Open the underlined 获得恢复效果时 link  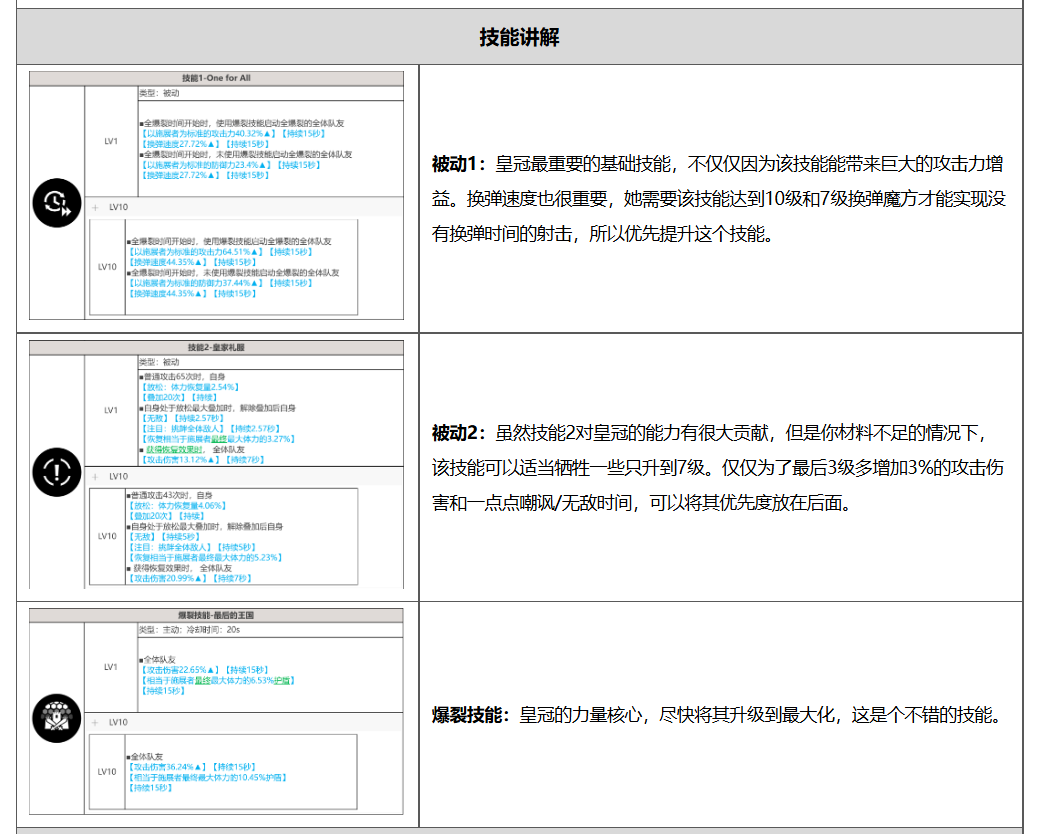point(176,449)
